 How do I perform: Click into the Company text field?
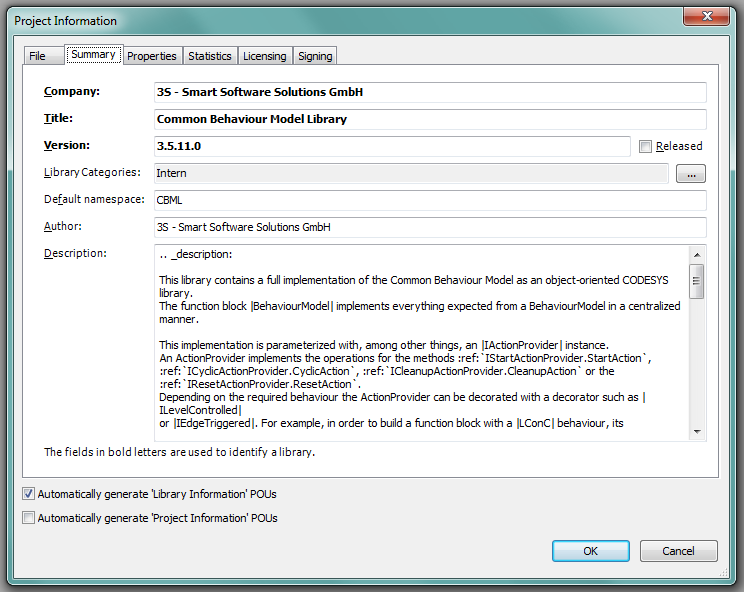click(x=430, y=92)
